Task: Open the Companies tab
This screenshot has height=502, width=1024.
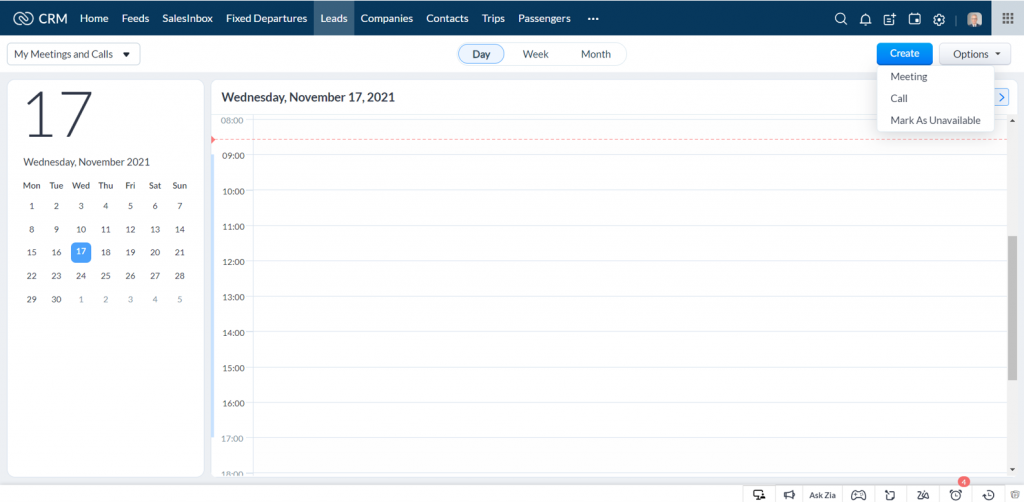Action: click(387, 18)
